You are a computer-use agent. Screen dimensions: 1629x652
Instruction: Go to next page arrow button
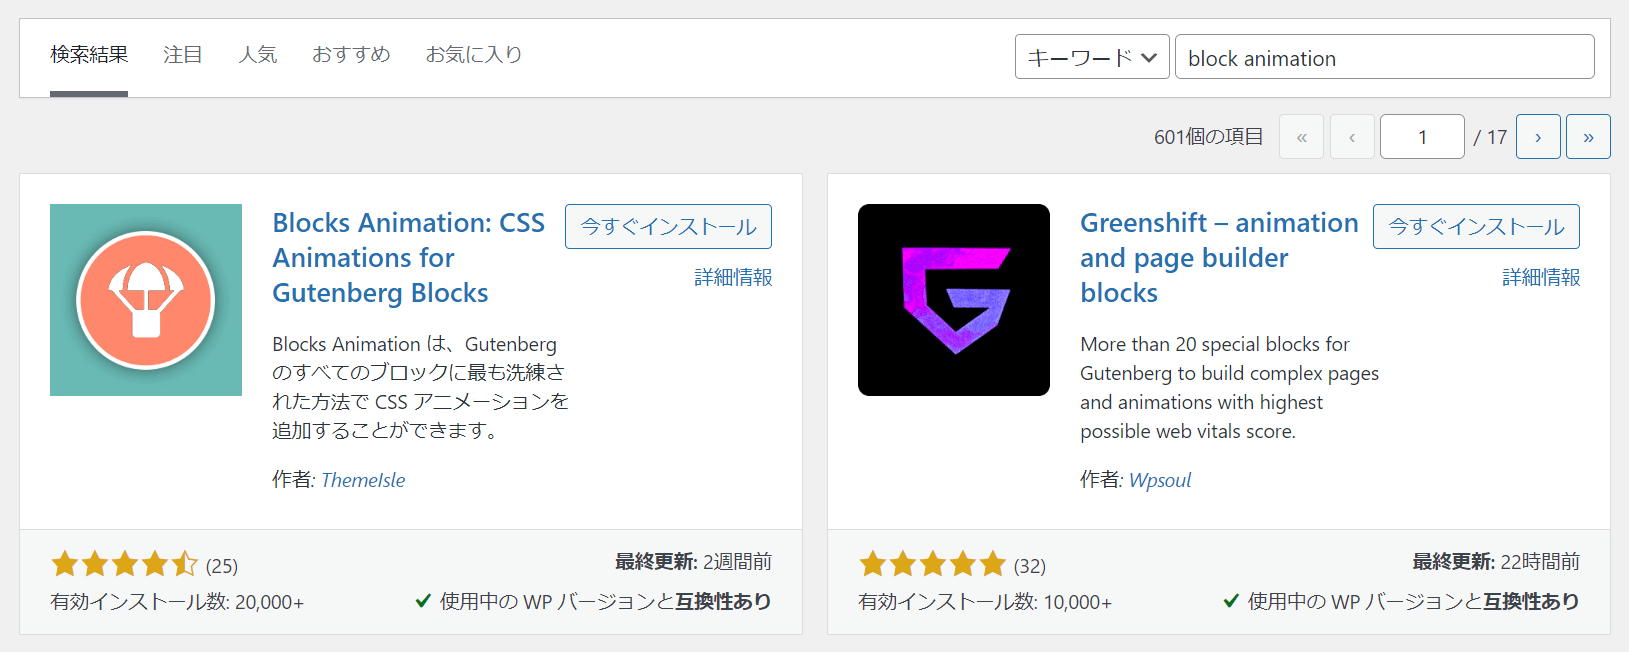tap(1538, 137)
